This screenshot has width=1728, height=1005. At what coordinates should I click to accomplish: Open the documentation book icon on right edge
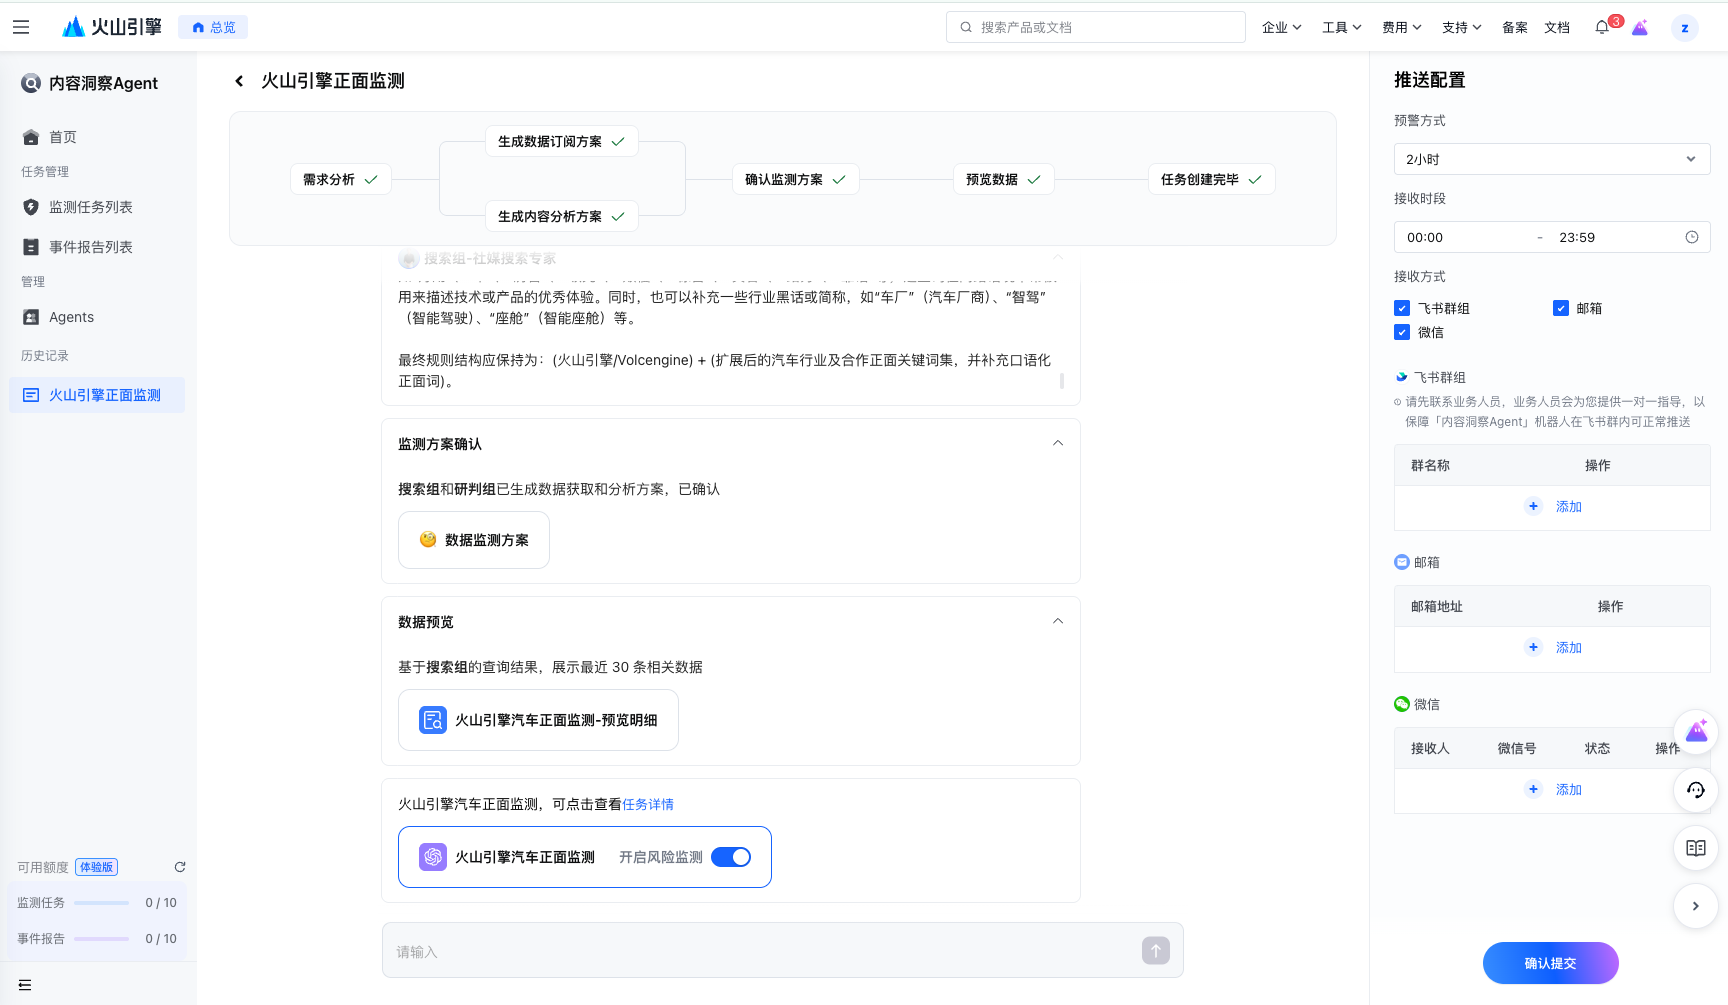1696,848
